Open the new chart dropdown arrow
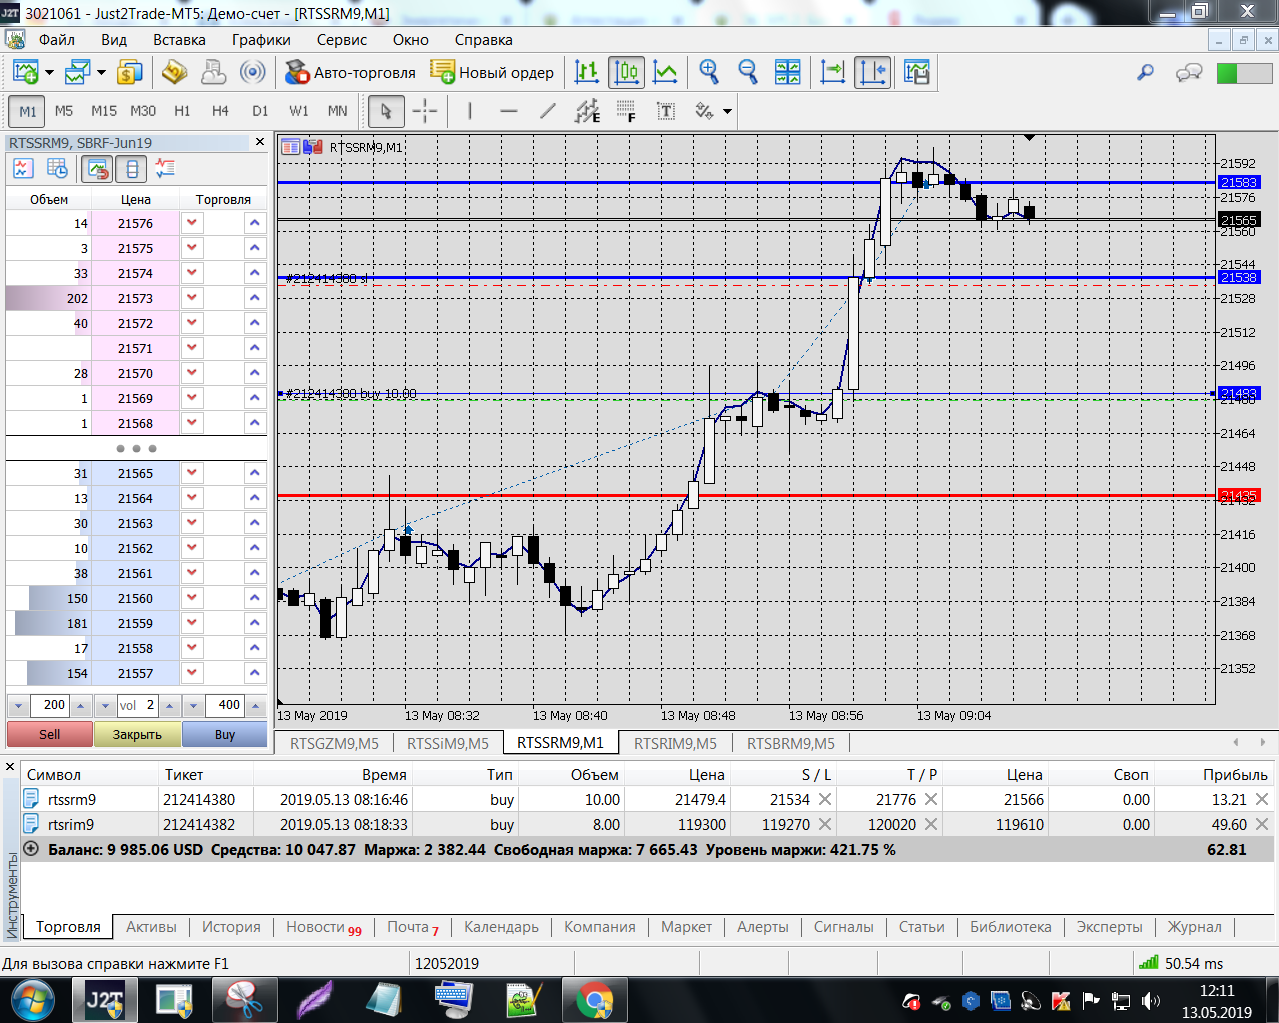This screenshot has height=1023, width=1279. click(x=49, y=72)
